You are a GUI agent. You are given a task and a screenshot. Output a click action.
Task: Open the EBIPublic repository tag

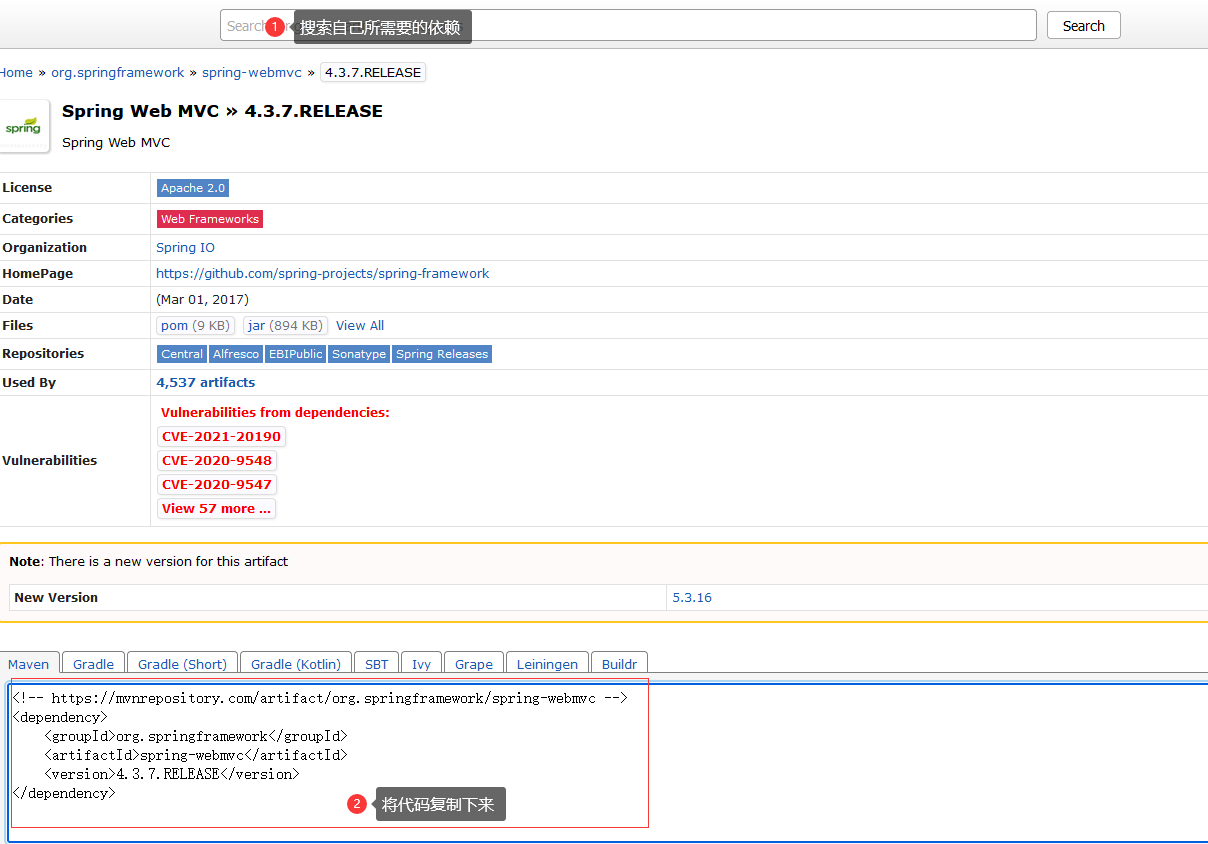pyautogui.click(x=296, y=354)
